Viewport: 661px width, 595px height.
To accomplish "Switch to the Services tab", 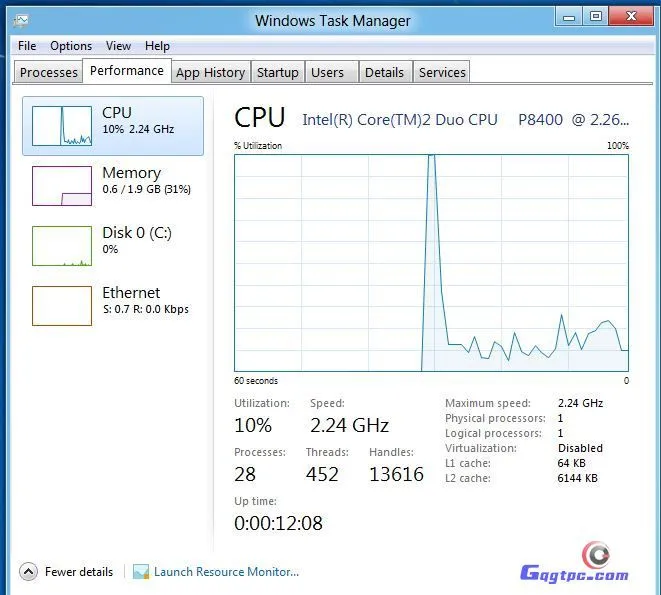I will [x=442, y=72].
